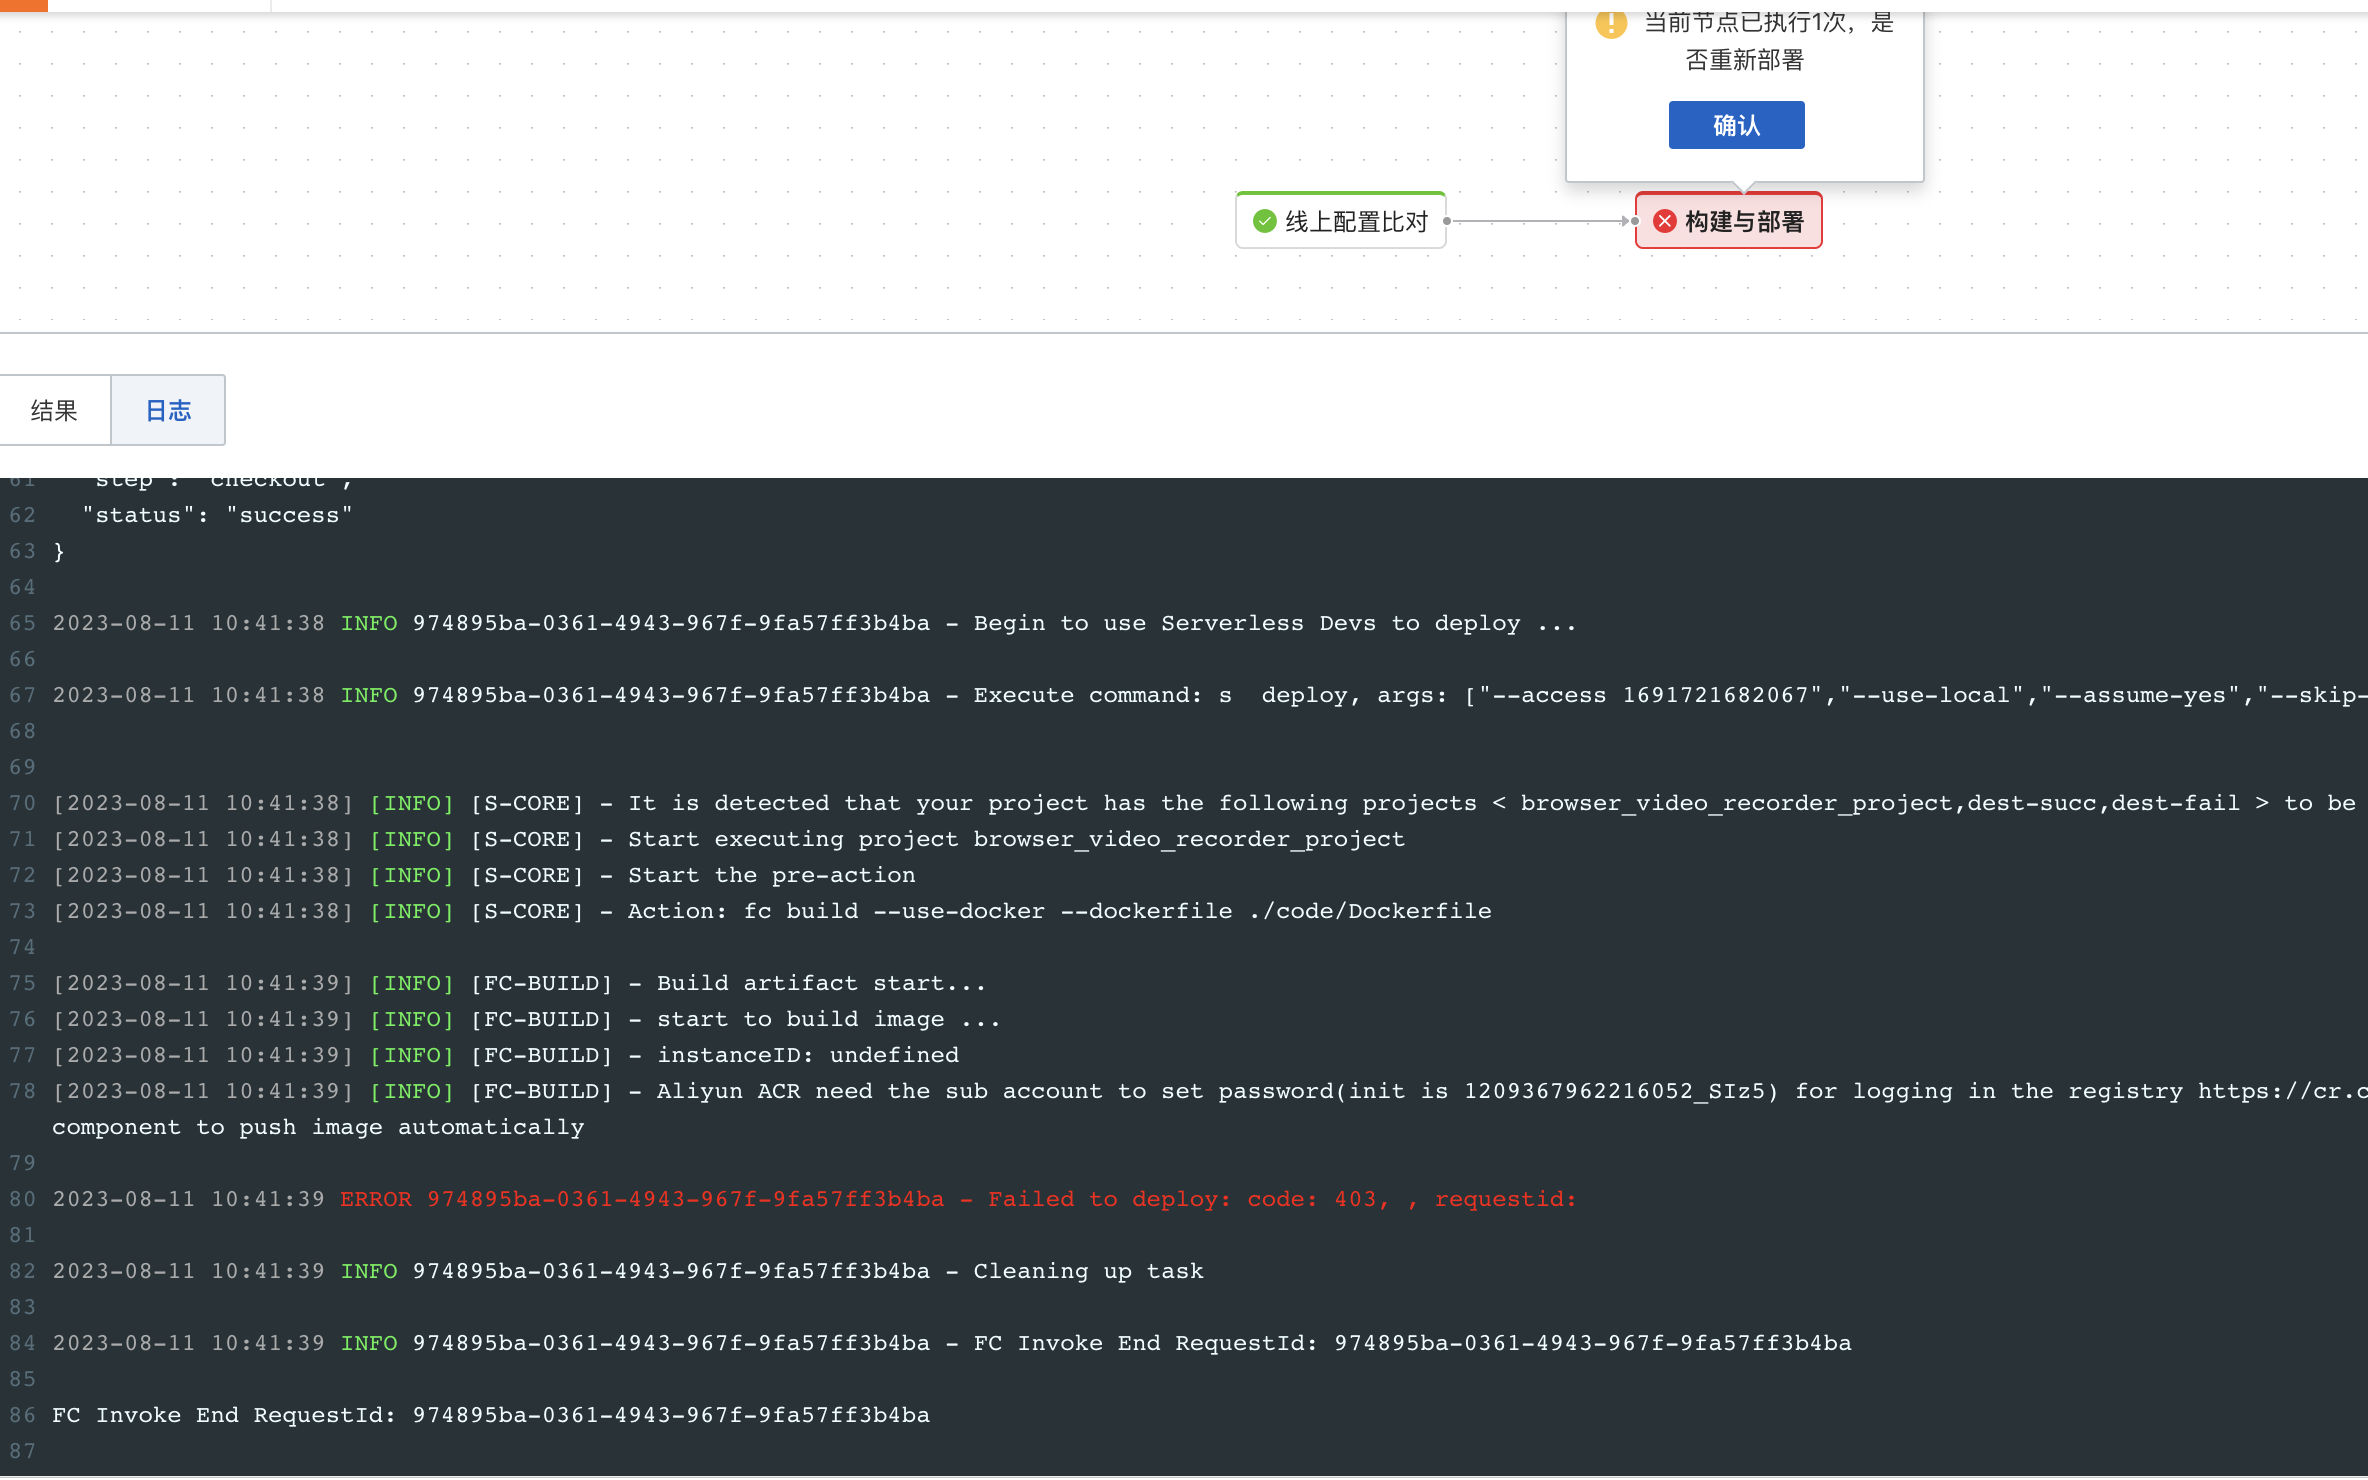Click line number 80 in the log gutter
The height and width of the screenshot is (1480, 2368).
(22, 1199)
